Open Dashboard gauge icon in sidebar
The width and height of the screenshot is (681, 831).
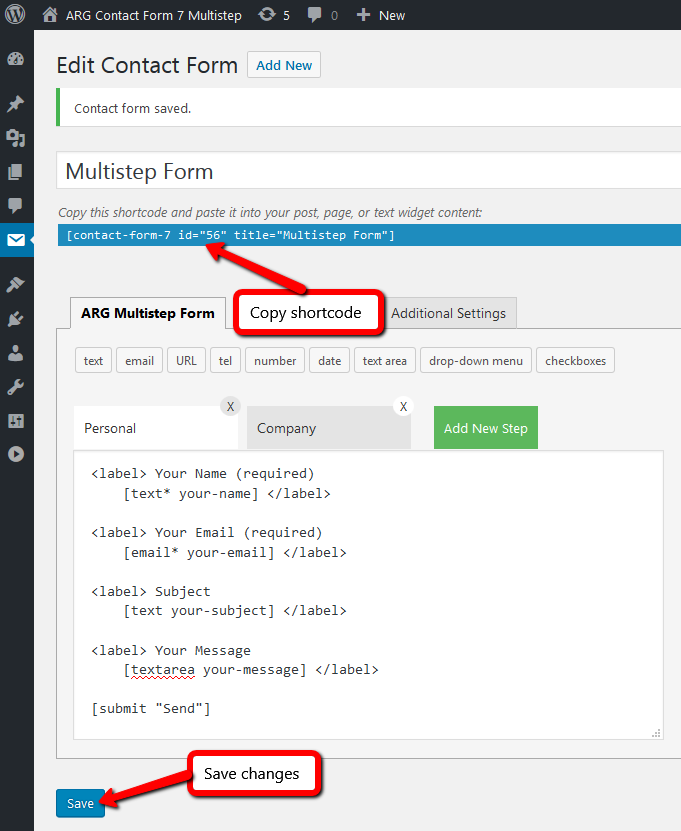(16, 59)
